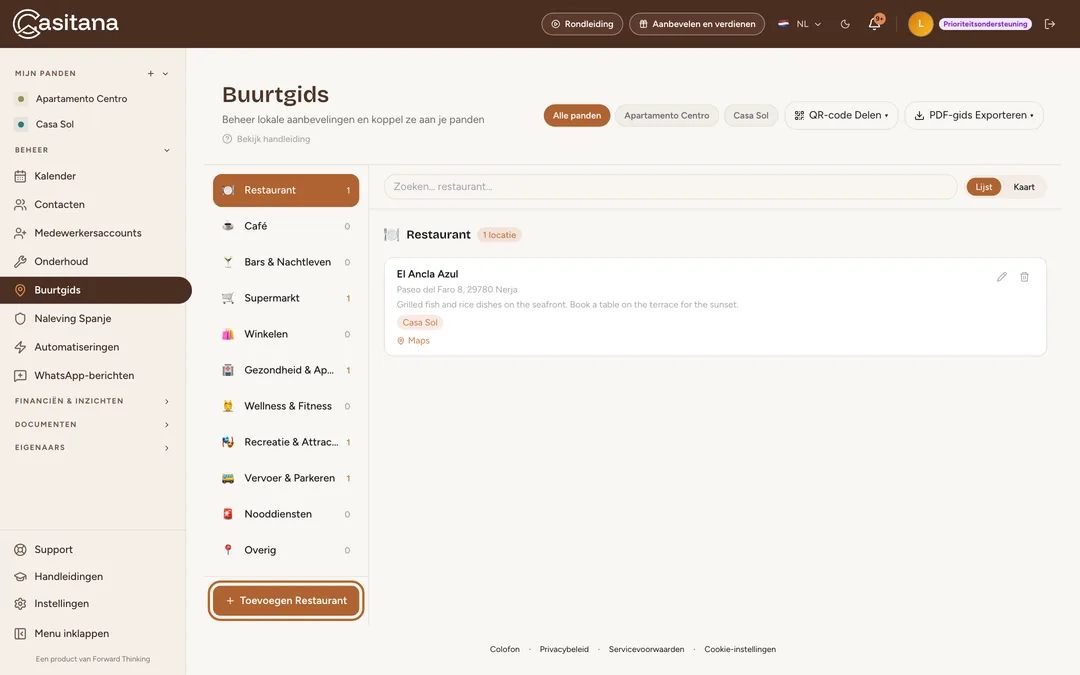
Task: Open the PDF-gids Exporteren dropdown
Action: [973, 116]
